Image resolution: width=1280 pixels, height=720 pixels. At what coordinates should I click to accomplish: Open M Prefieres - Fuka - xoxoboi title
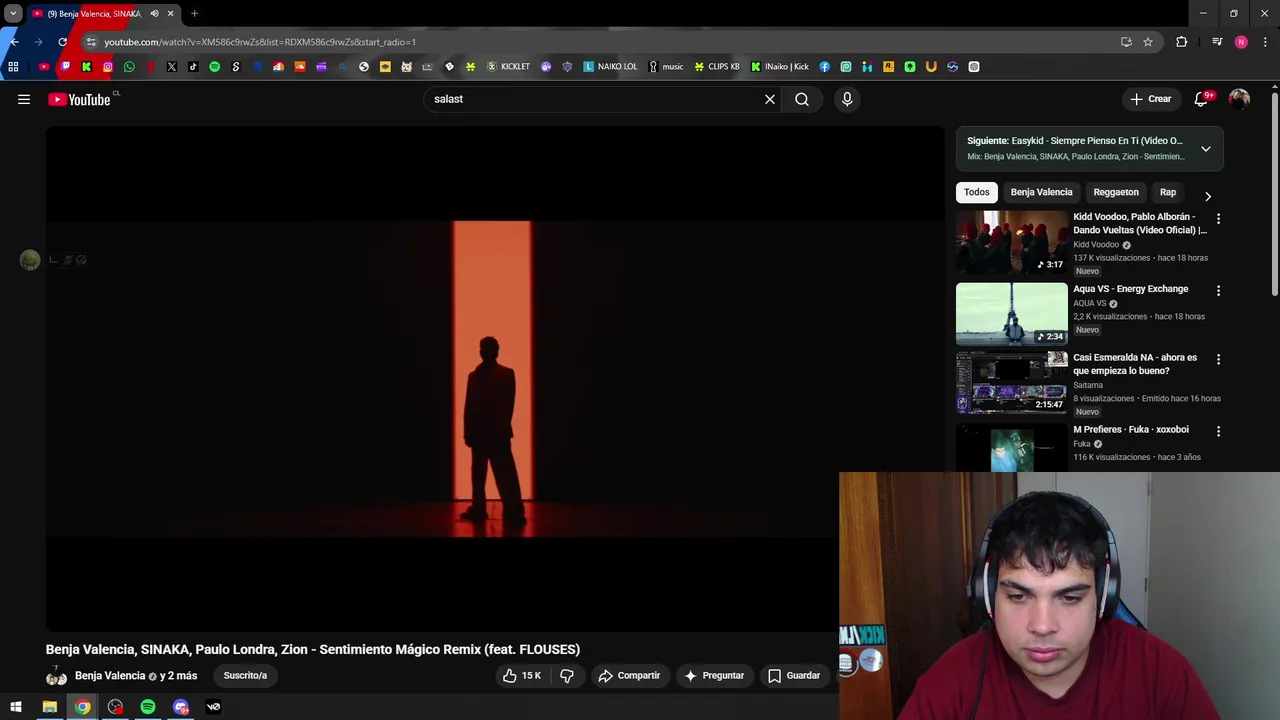(1131, 430)
